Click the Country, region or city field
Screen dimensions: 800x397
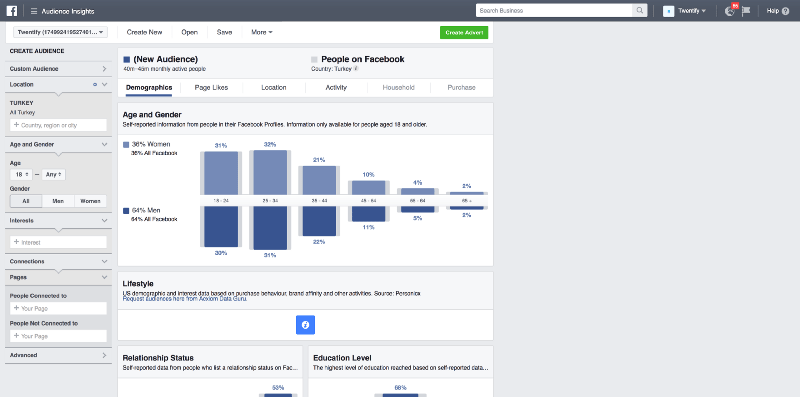59,125
